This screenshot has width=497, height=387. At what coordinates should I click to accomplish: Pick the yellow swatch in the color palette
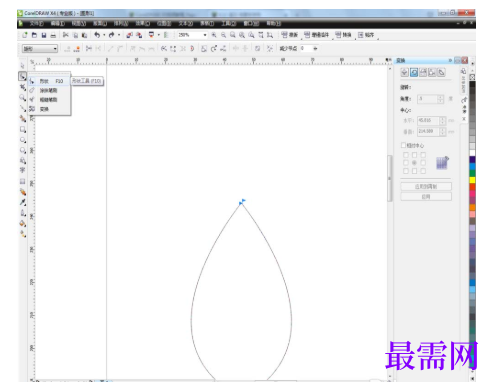coord(472,180)
